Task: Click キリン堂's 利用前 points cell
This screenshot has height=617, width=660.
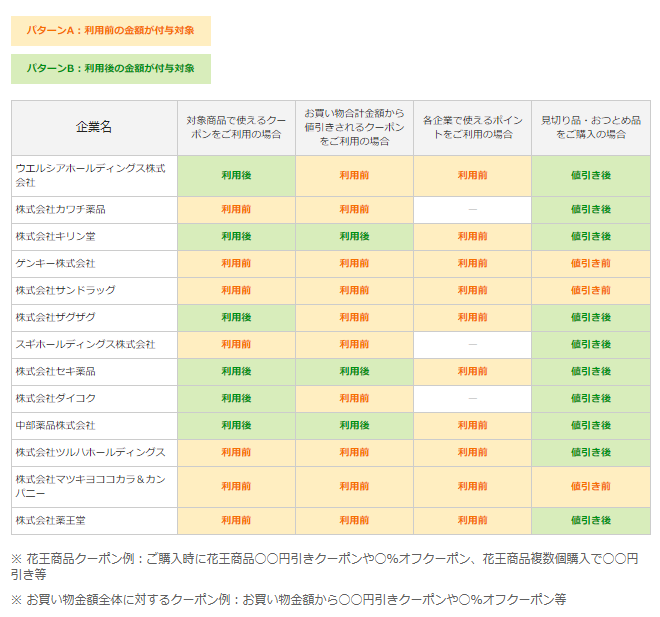Action: [x=473, y=237]
